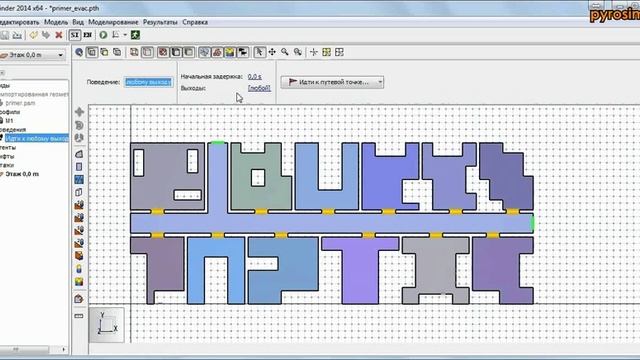
Task: Click the redo arrow icon
Action: click(x=46, y=35)
